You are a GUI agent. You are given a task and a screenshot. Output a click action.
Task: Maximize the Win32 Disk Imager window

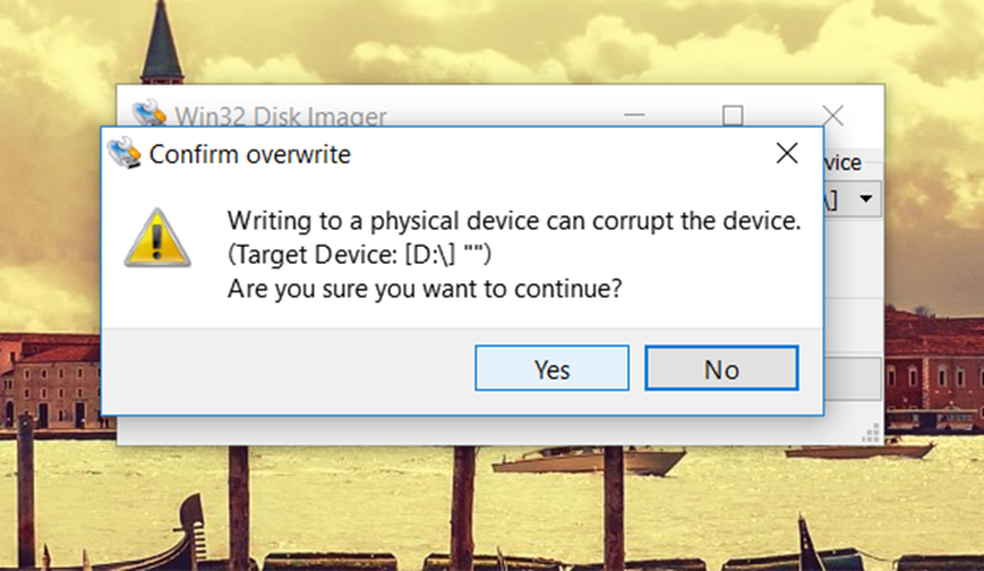click(733, 116)
